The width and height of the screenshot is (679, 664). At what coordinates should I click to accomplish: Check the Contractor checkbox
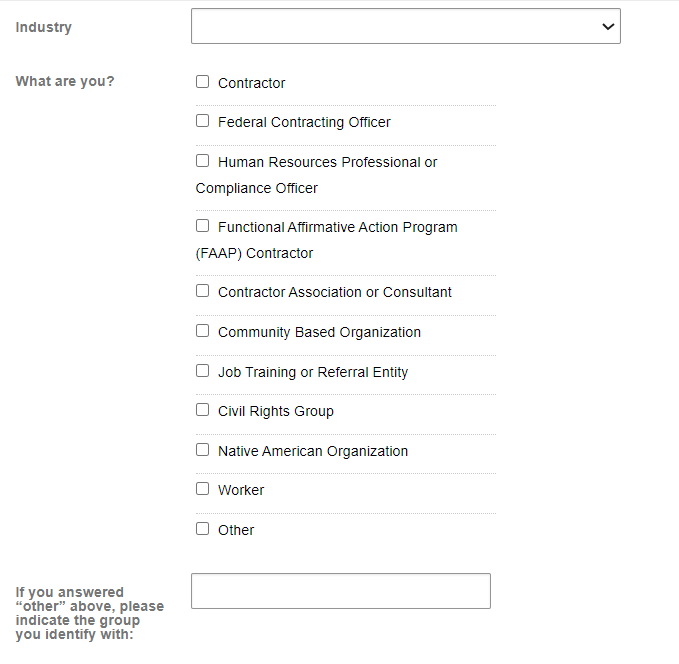click(x=203, y=82)
